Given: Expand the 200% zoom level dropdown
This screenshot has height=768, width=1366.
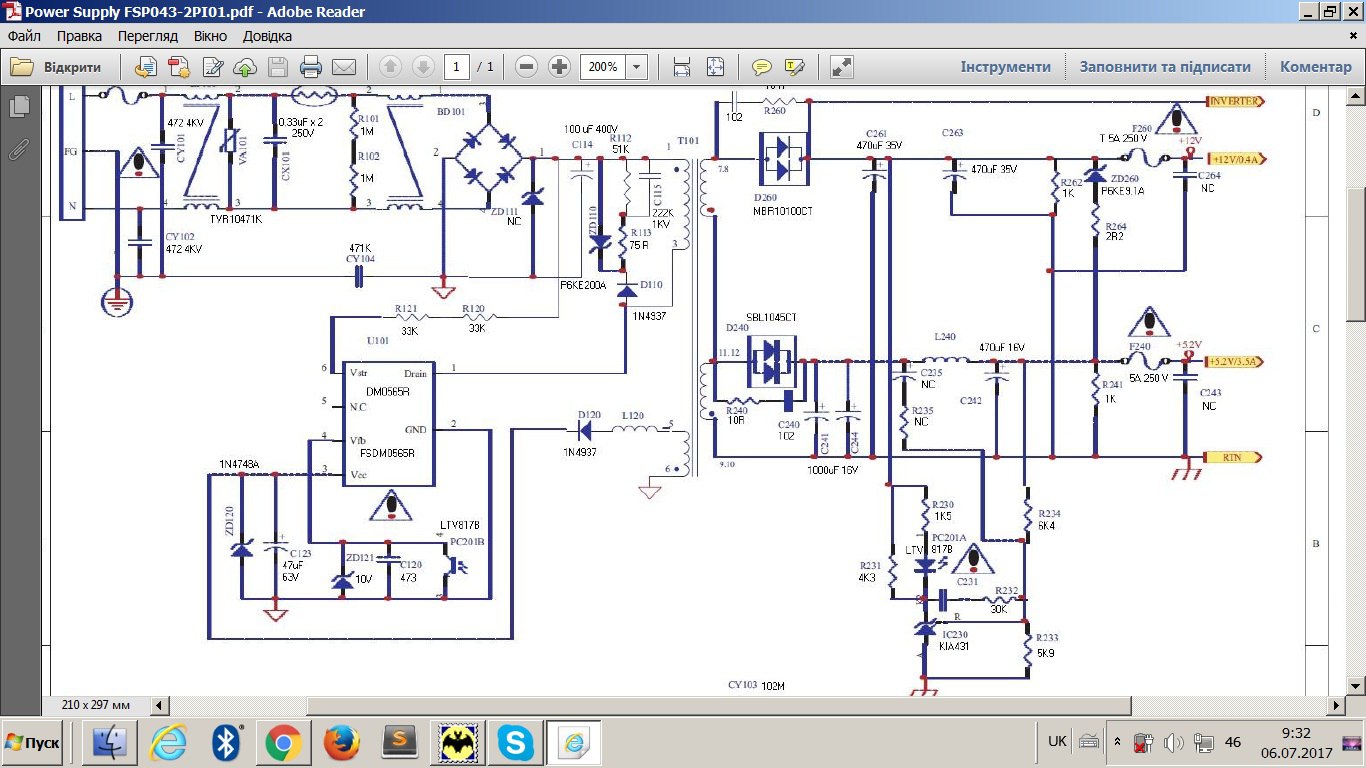Looking at the screenshot, I should coord(637,67).
